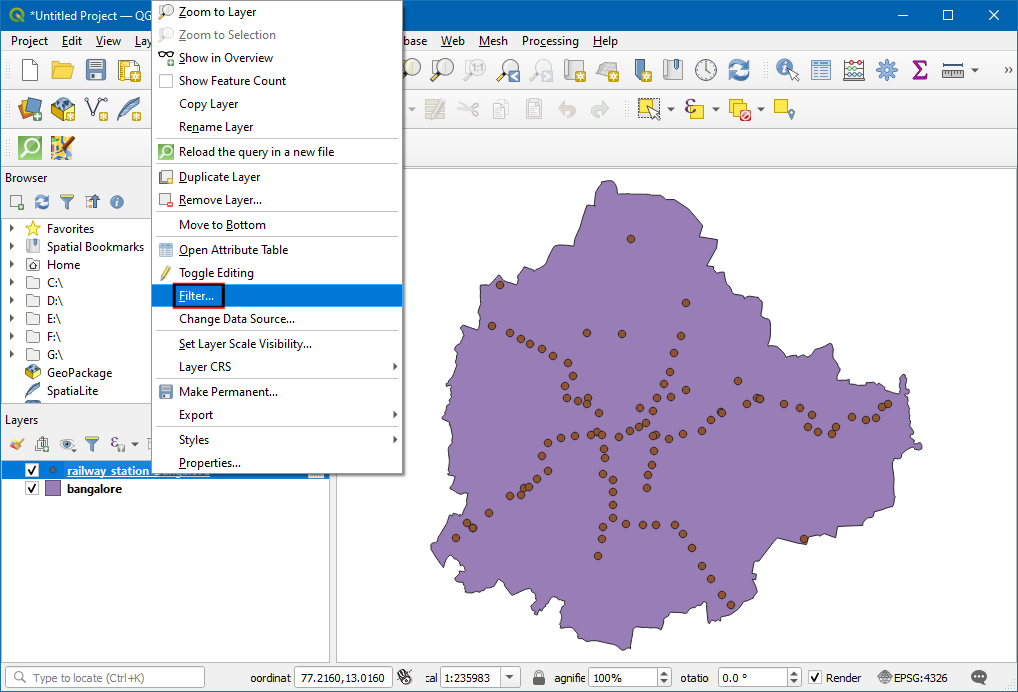Activate Select Features by Rectangle tool

[x=646, y=108]
